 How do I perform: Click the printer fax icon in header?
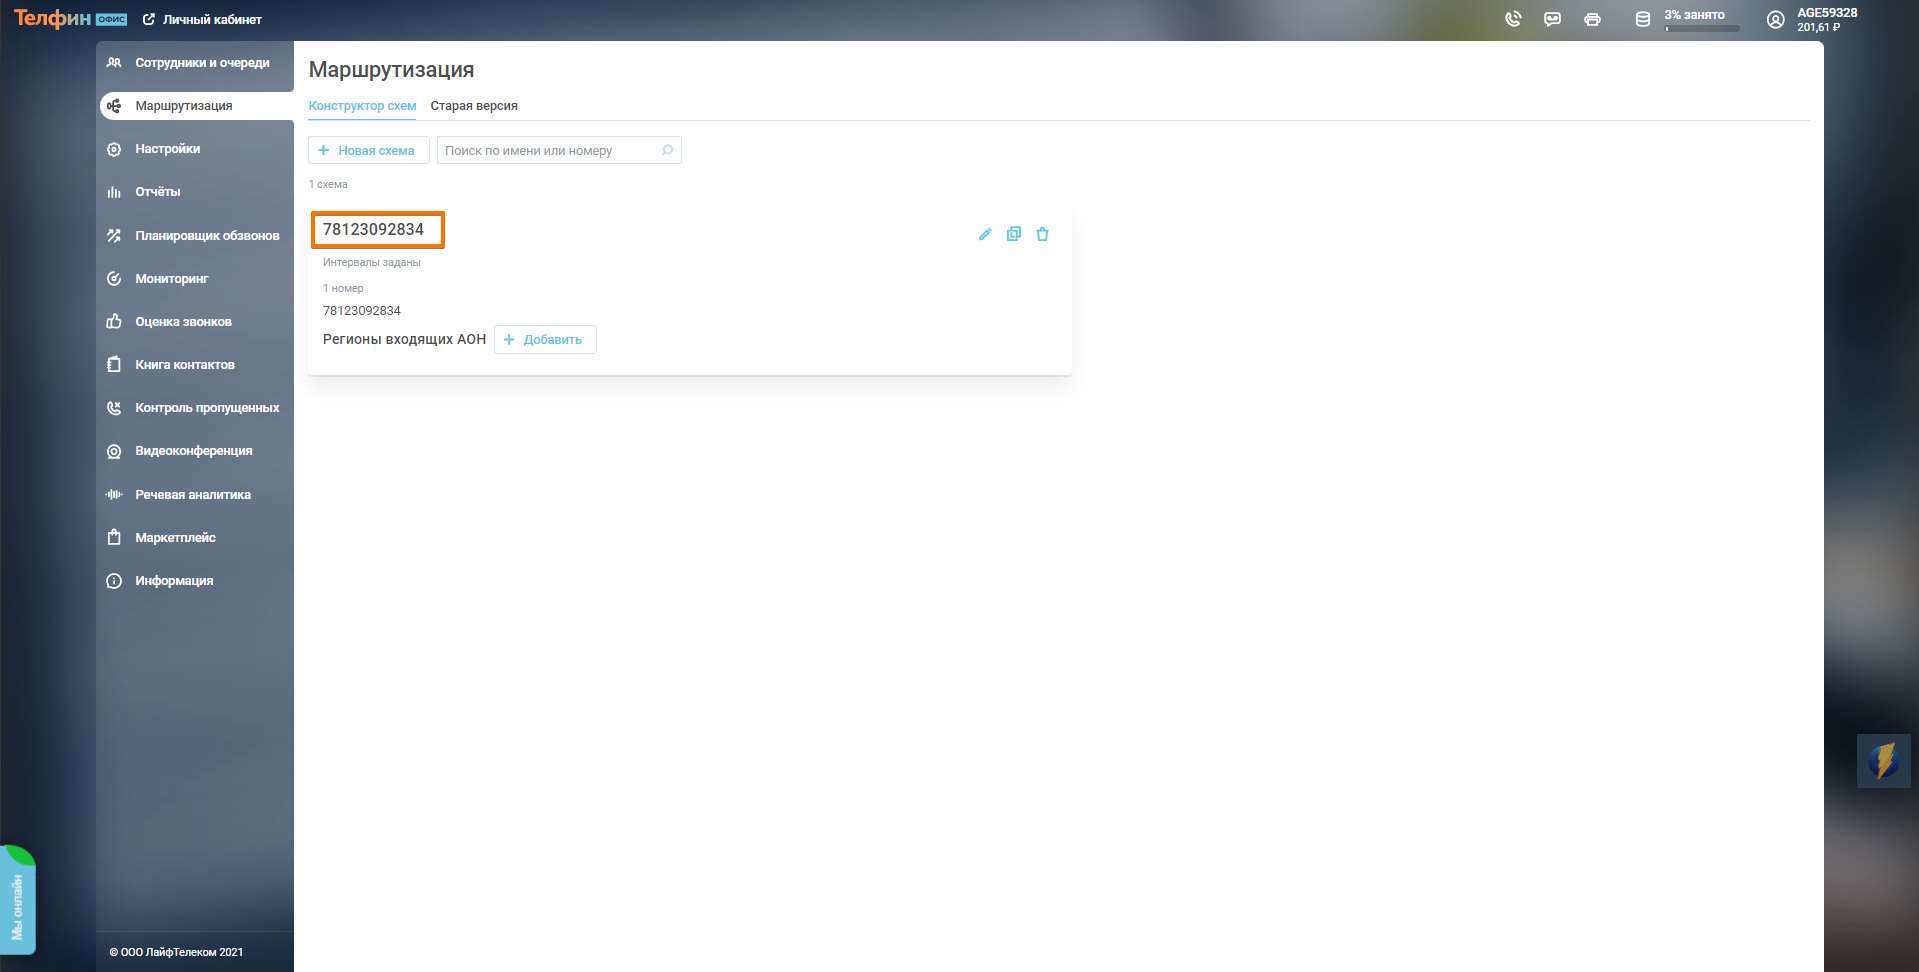1592,19
